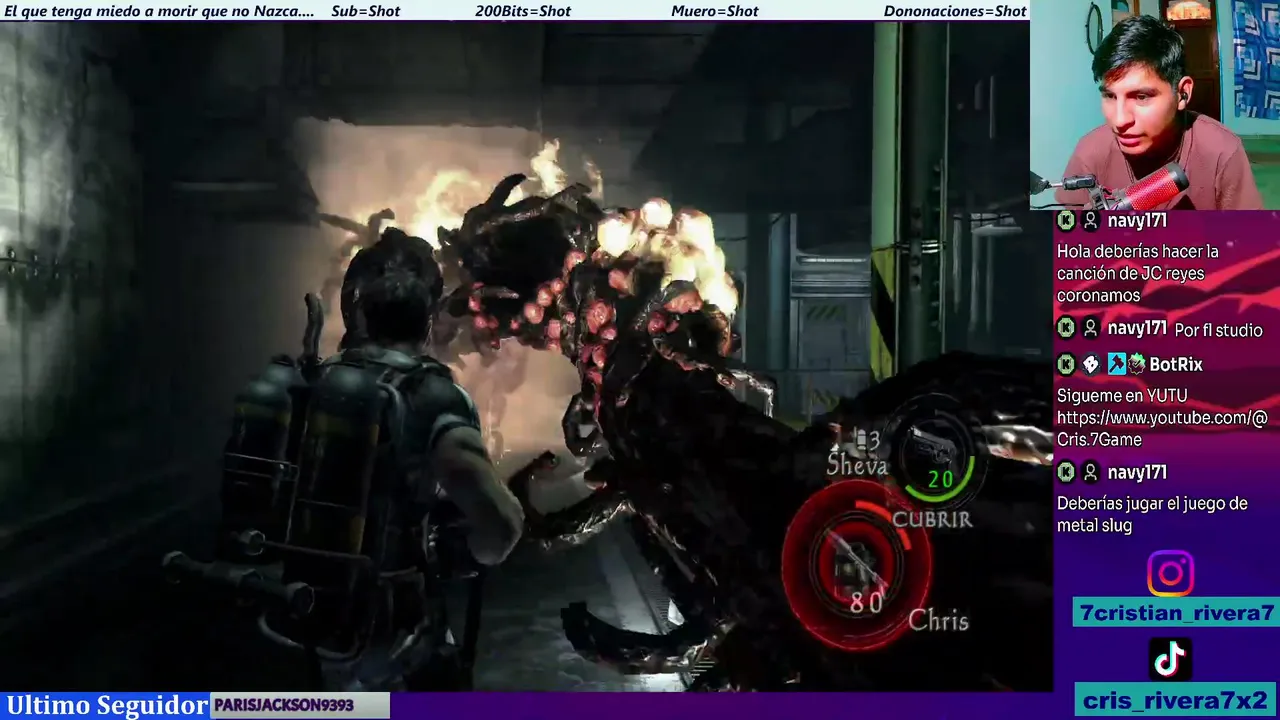1280x720 pixels.
Task: Click the cris_rivera7x2 TikTok handle
Action: click(x=1176, y=700)
